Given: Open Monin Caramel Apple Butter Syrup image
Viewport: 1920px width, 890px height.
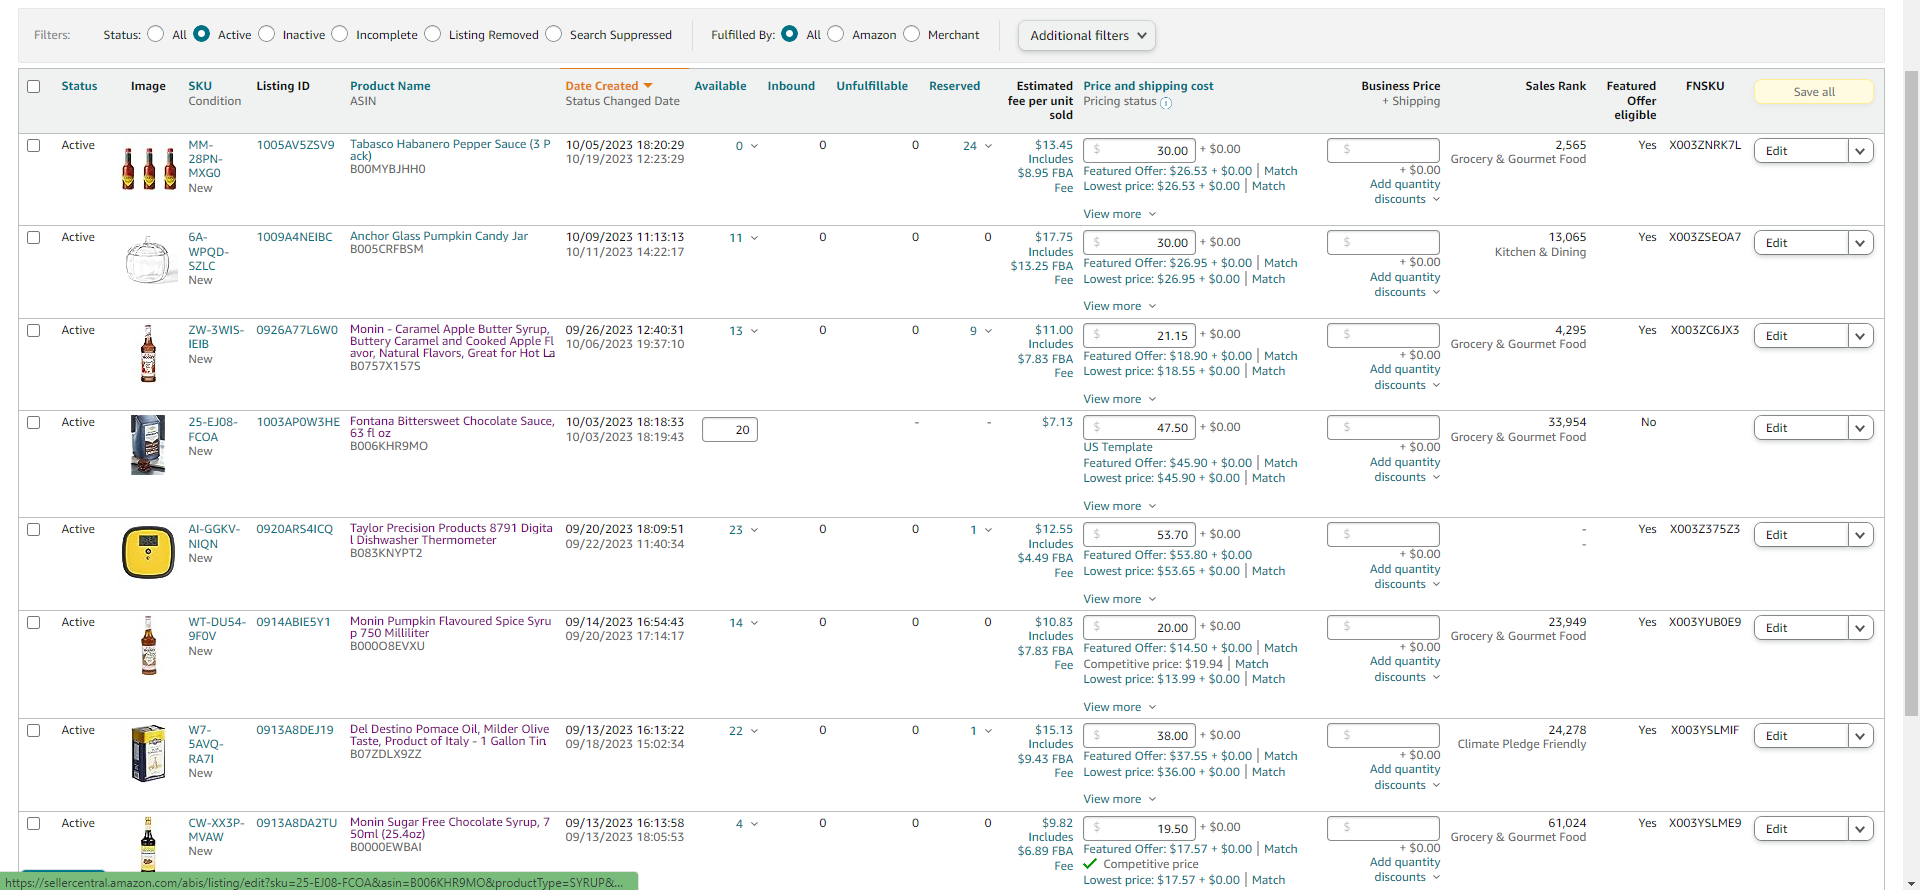Looking at the screenshot, I should coord(149,353).
